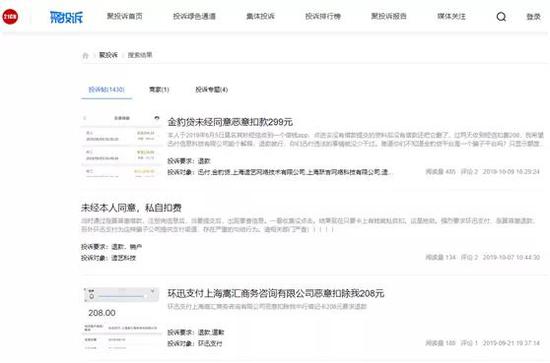The height and width of the screenshot is (363, 550).
Task: Click the summary text of the 私自扣费 complaint
Action: tap(308, 225)
